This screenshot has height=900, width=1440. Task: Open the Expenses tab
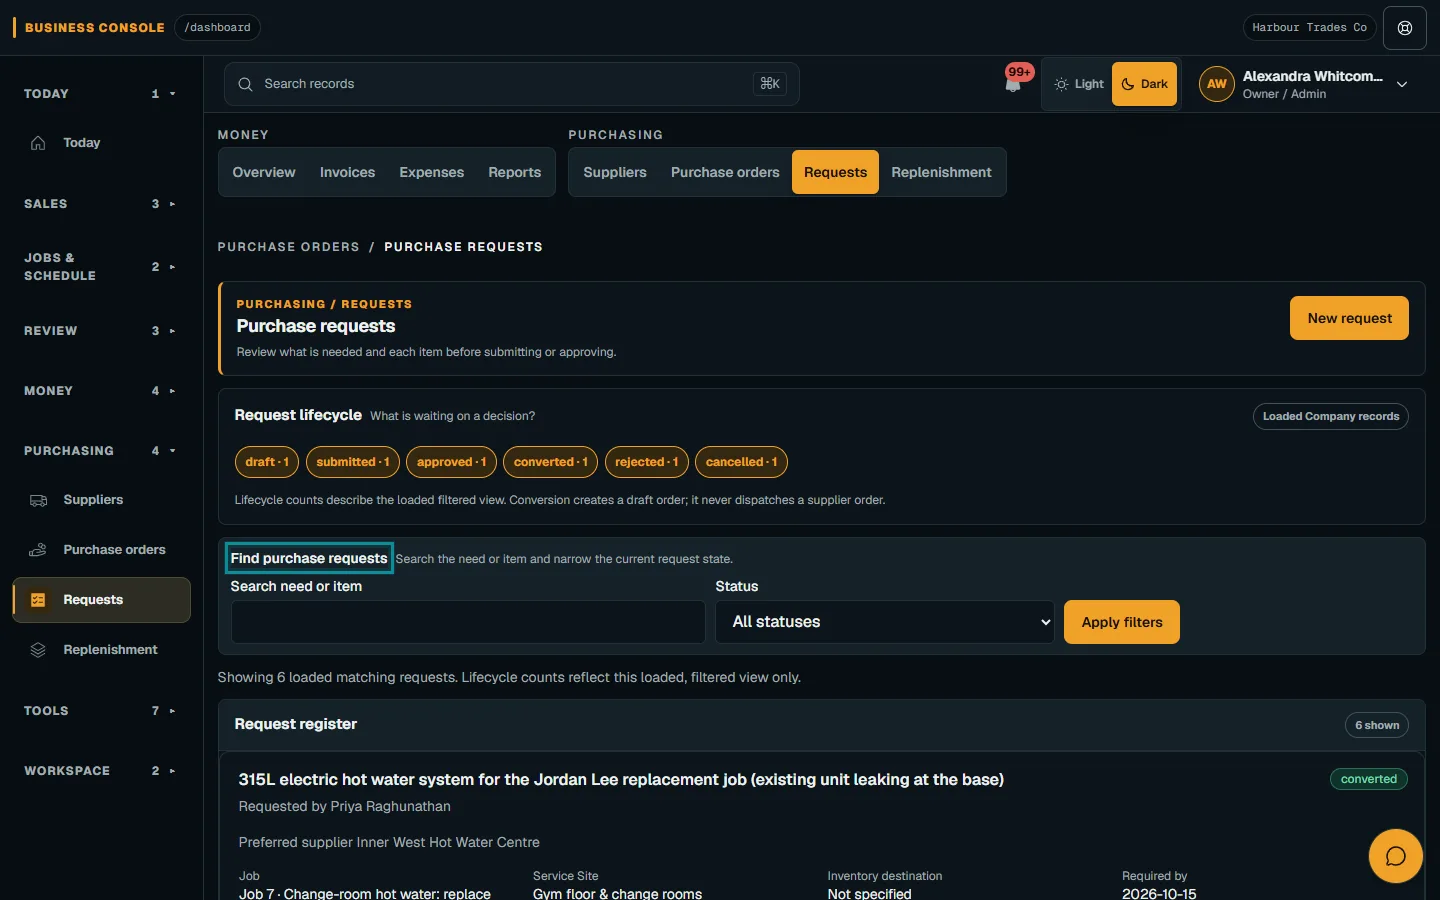(431, 172)
